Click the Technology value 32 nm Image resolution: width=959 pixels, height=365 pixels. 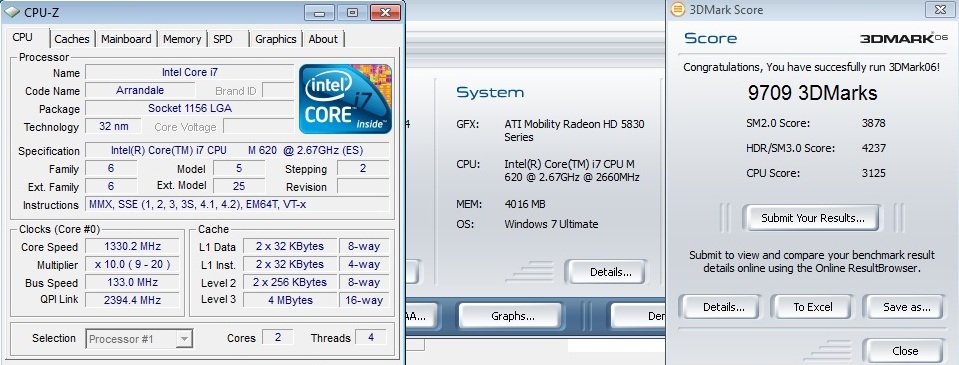(x=113, y=127)
